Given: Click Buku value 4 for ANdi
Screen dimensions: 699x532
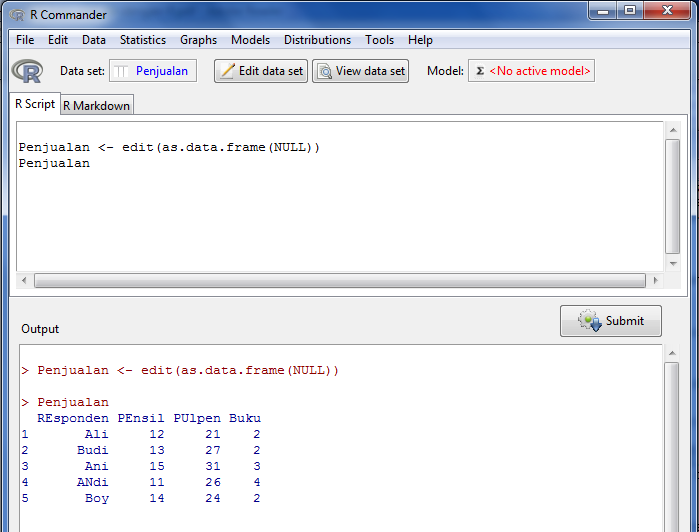Looking at the screenshot, I should (x=257, y=483).
